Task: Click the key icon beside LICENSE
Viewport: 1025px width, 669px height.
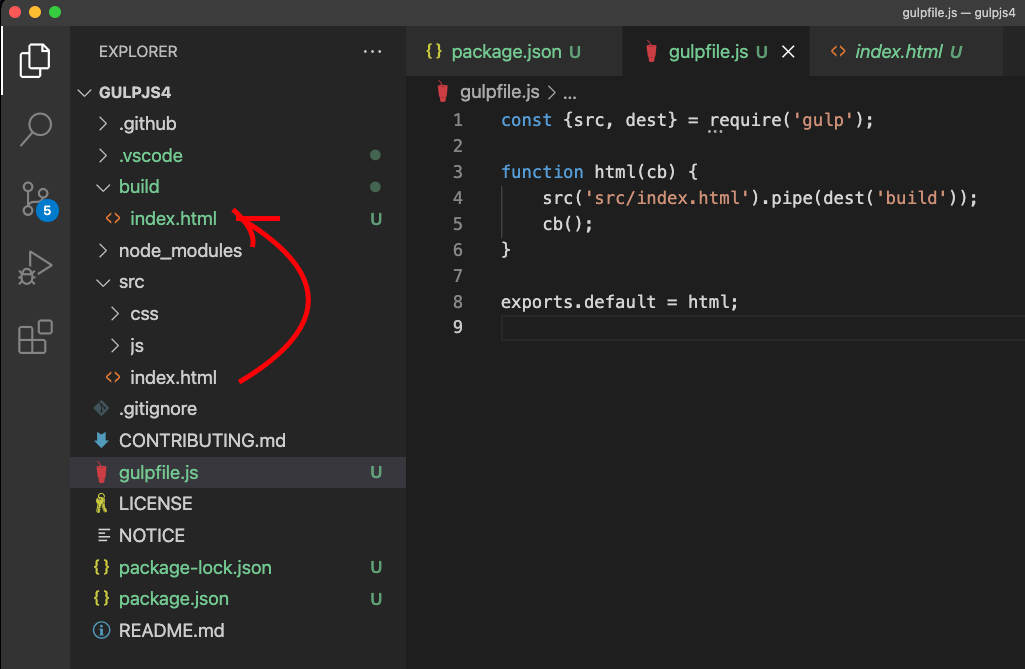Action: (101, 504)
